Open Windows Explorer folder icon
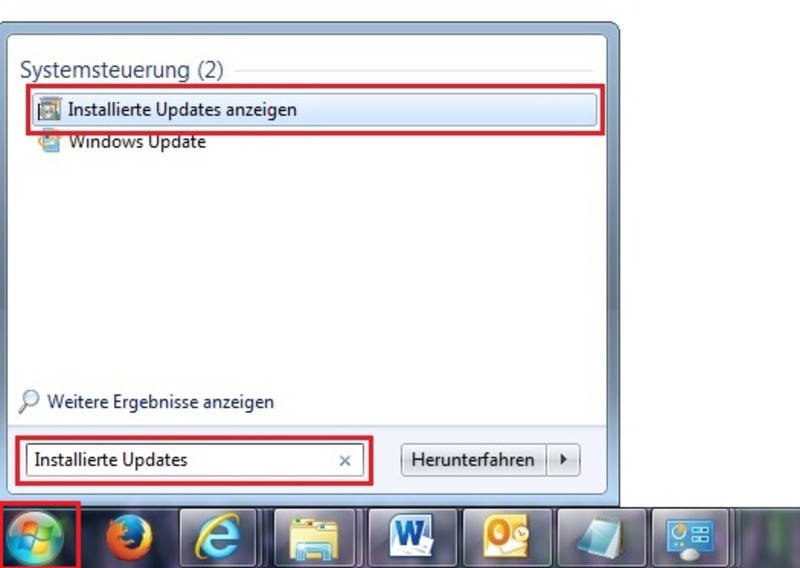Image resolution: width=800 pixels, height=568 pixels. (x=314, y=537)
